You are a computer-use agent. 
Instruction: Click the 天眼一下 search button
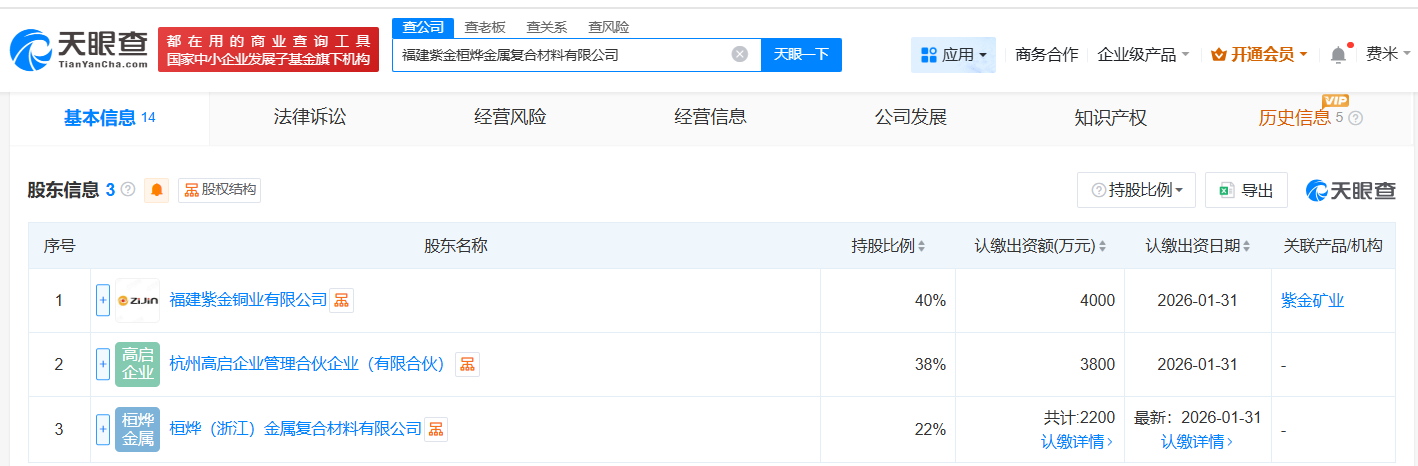coord(801,55)
